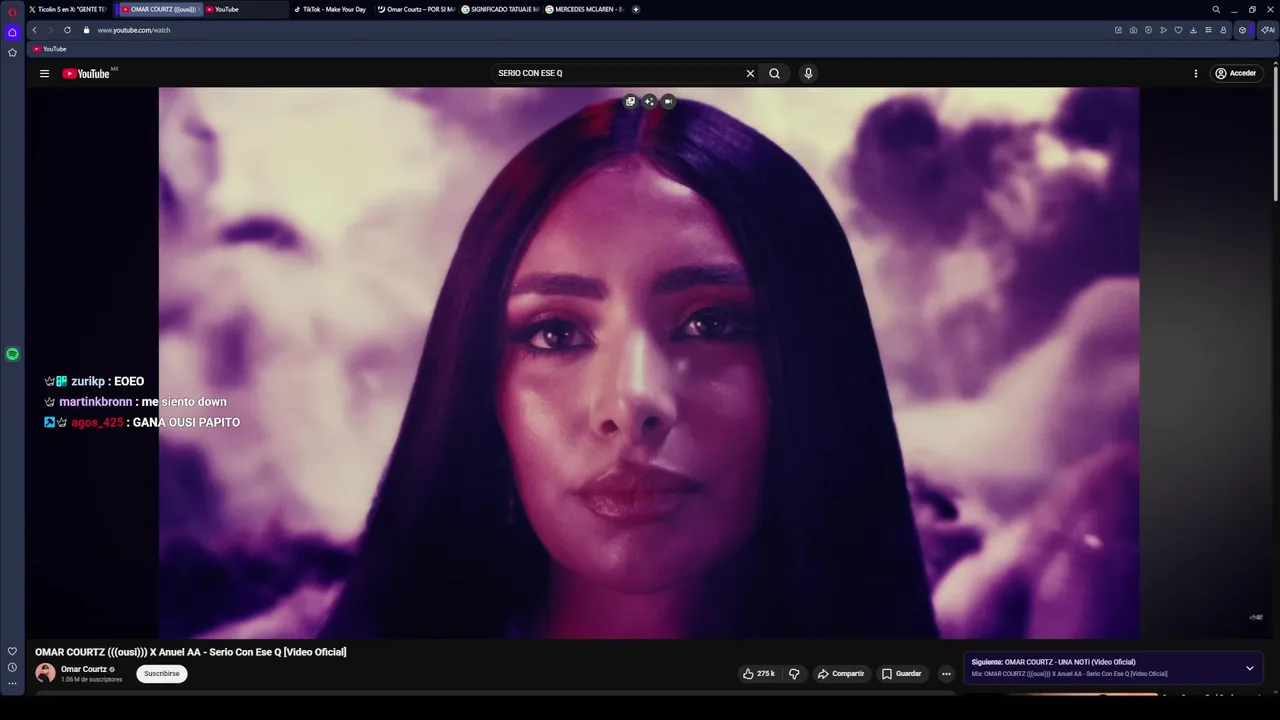1280x720 pixels.
Task: Open more actions ellipsis below video
Action: point(946,674)
